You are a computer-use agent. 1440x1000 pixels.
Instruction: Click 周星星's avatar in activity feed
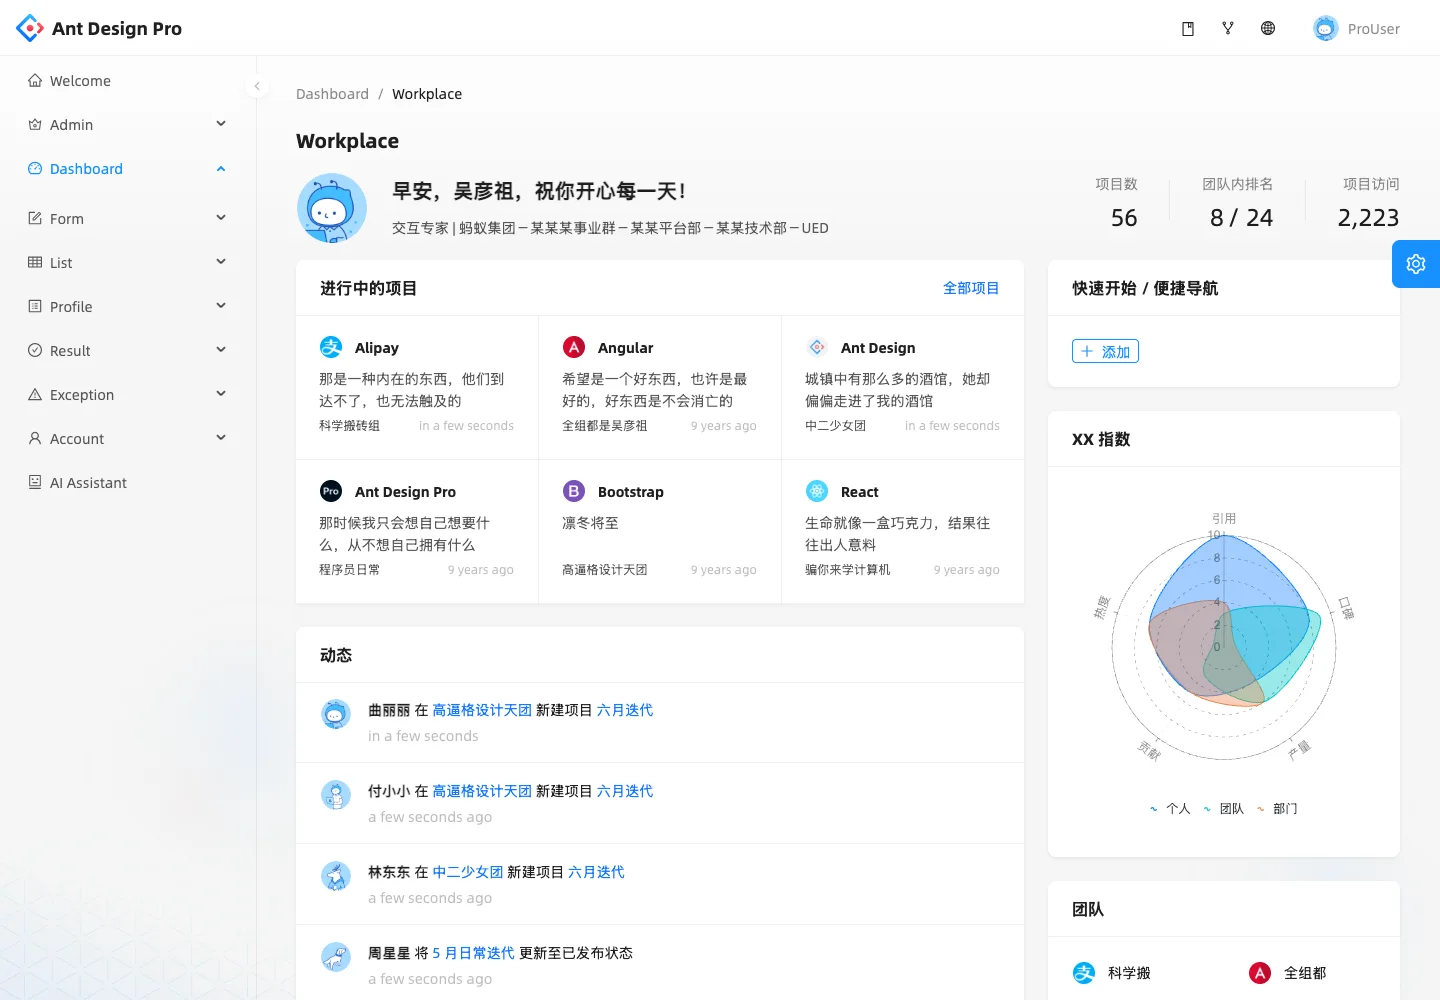click(336, 957)
